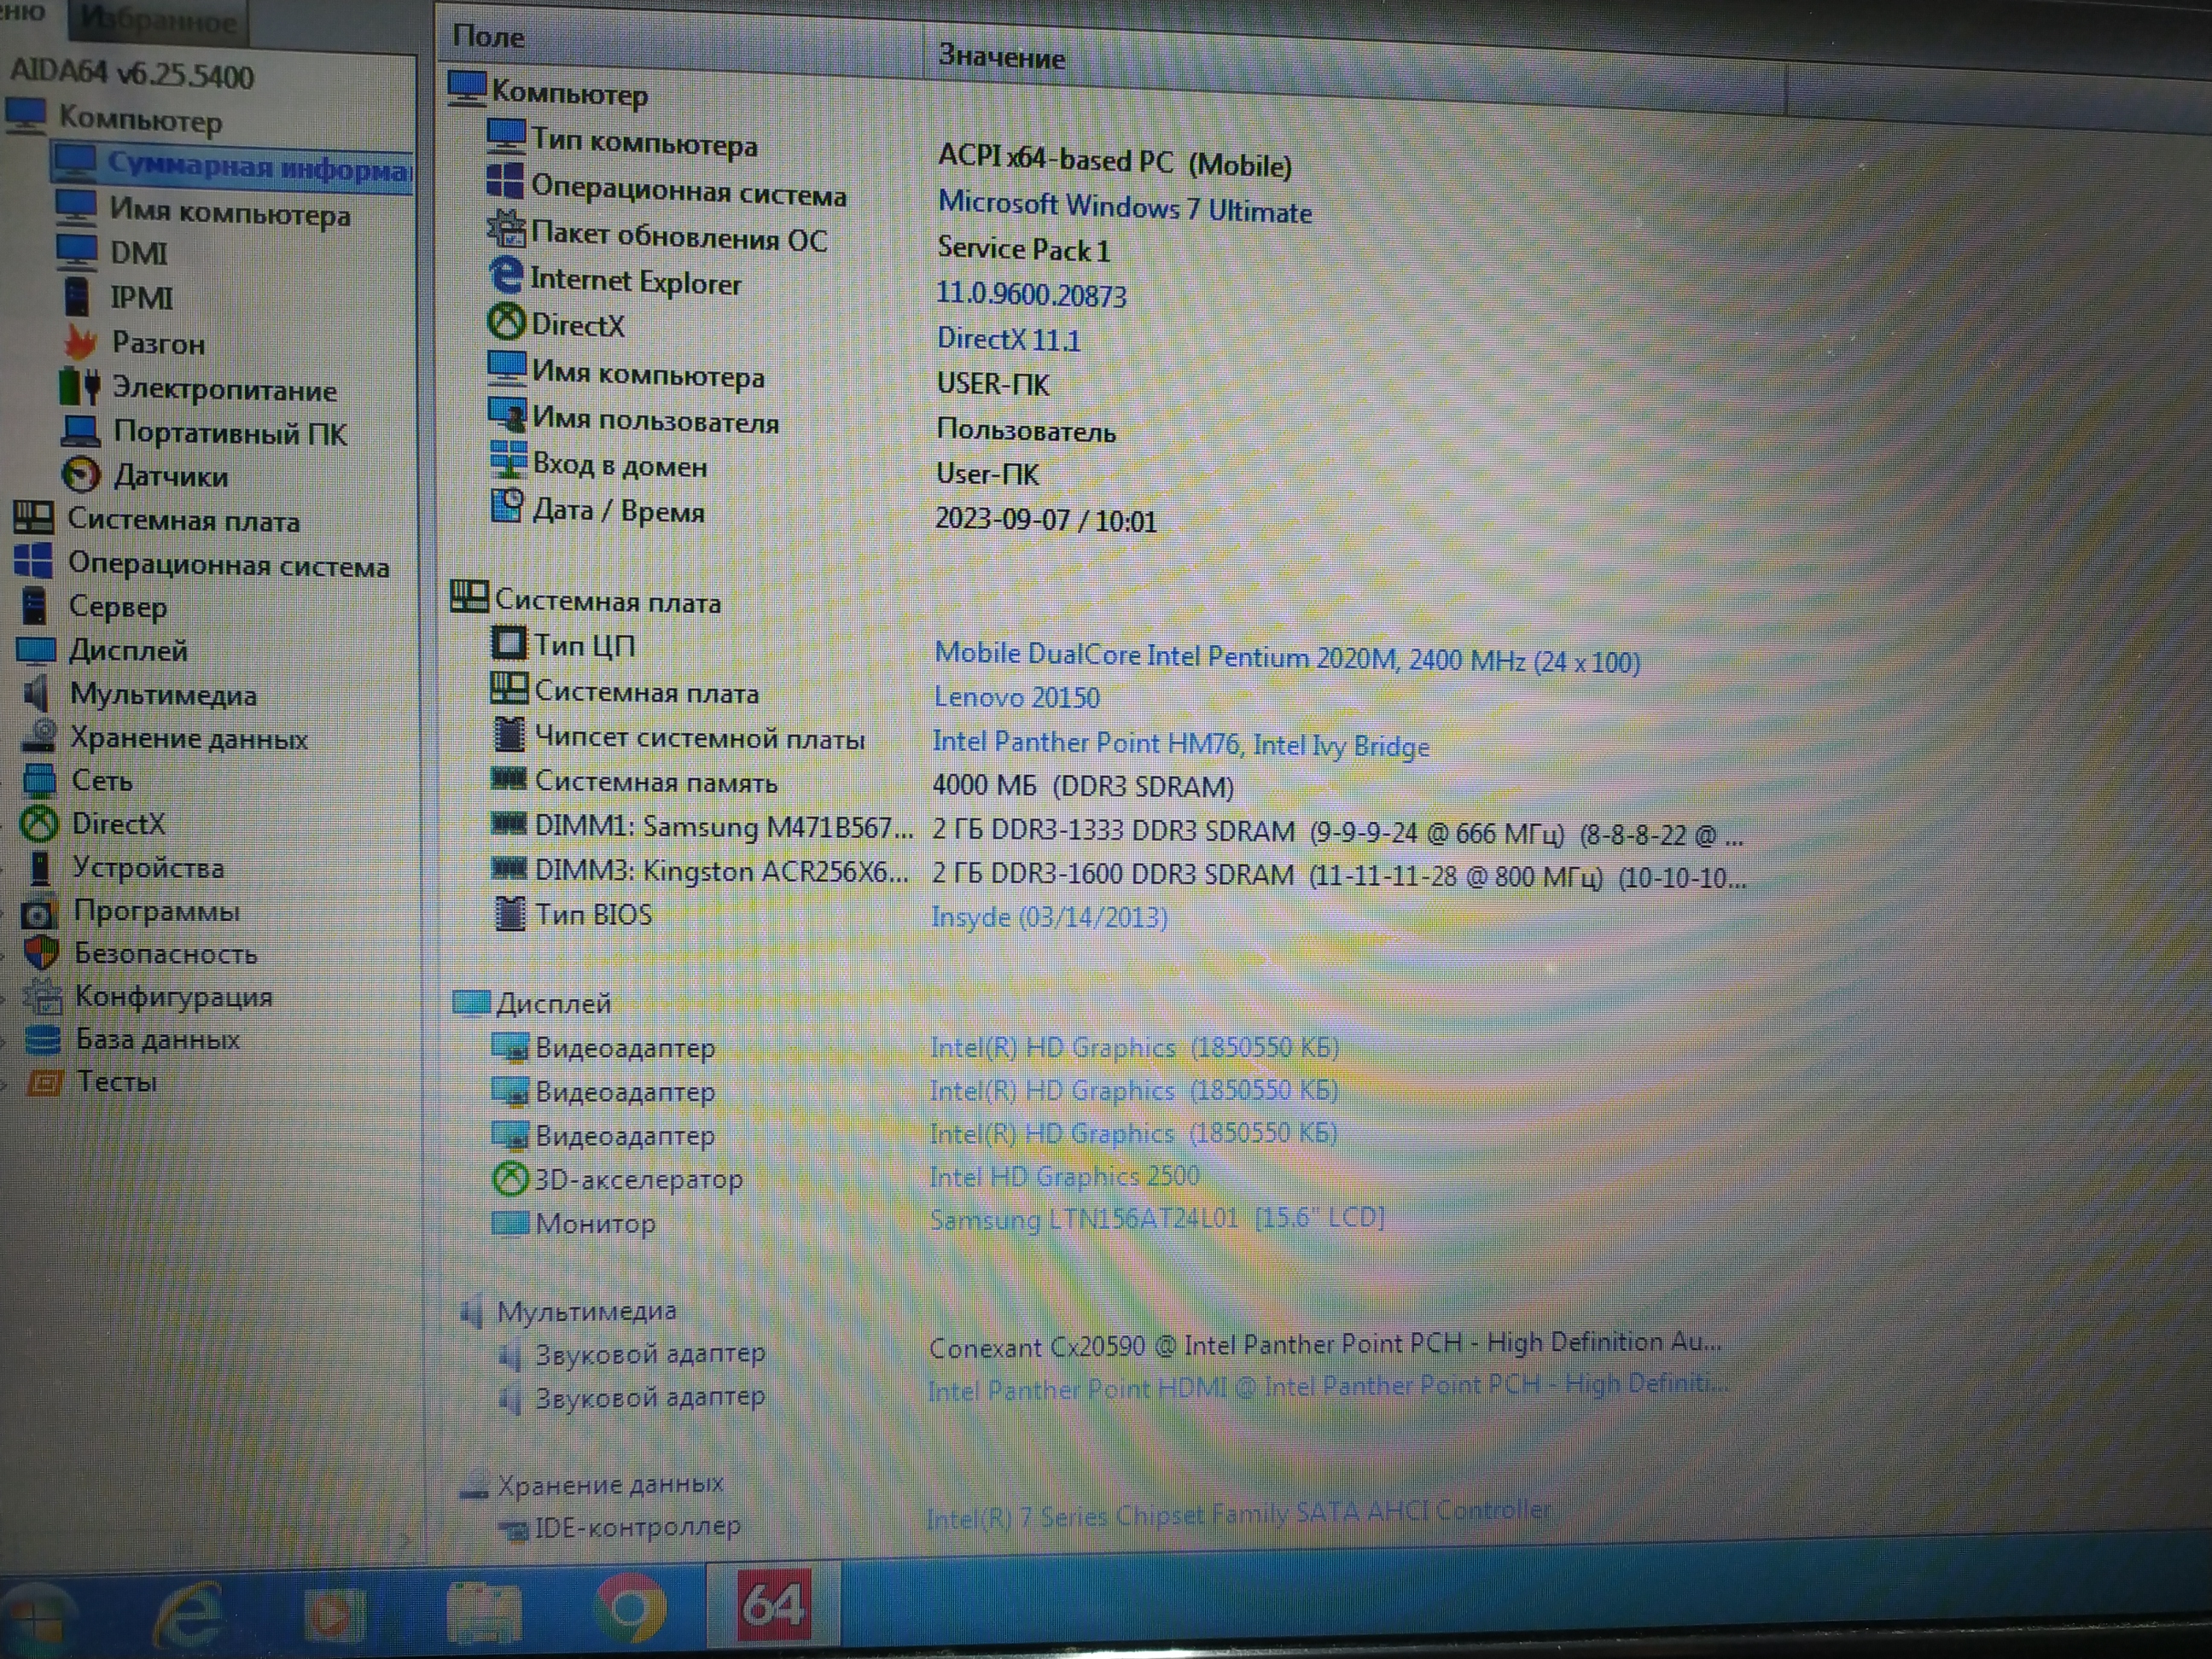Open the Microsoft Windows 7 Ultimate link
This screenshot has height=1659, width=2212.
[1124, 208]
